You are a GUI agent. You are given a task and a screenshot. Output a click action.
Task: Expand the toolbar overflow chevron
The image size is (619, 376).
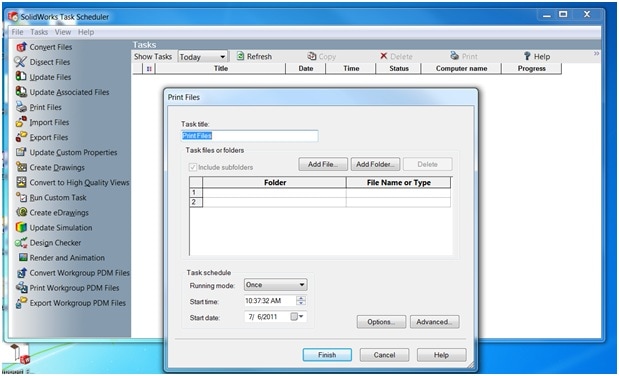coord(596,53)
